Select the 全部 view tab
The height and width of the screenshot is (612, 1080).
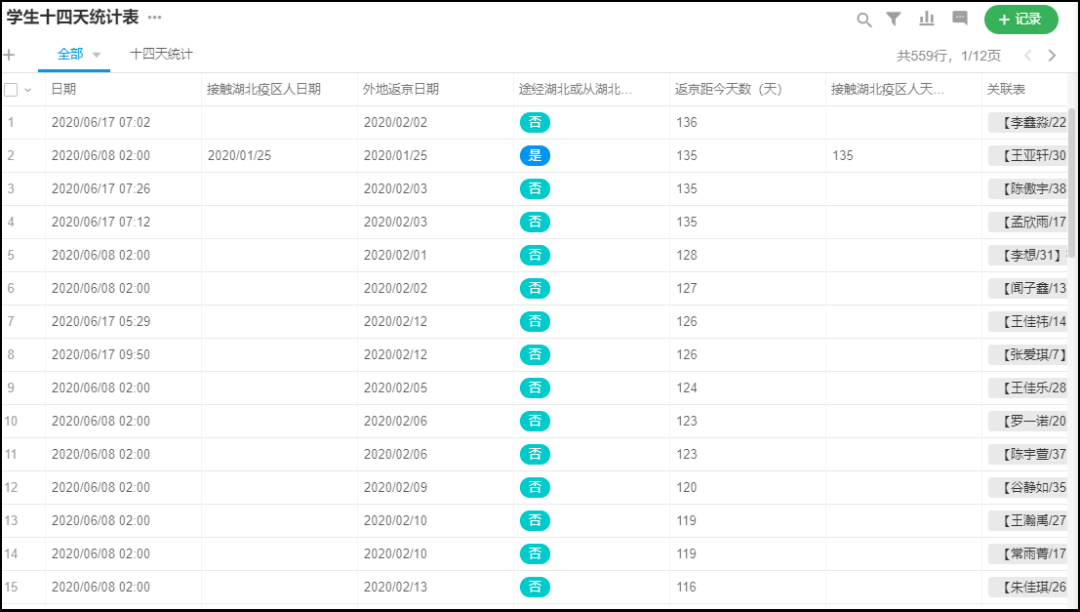tap(70, 54)
